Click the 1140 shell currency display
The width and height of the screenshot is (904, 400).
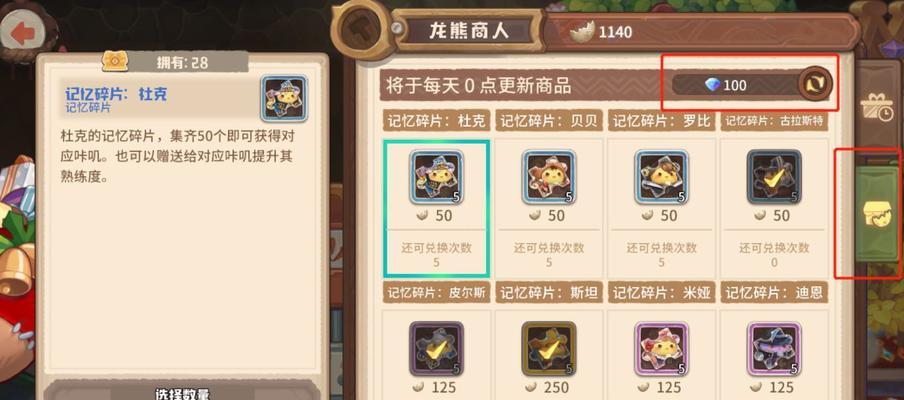pos(602,32)
